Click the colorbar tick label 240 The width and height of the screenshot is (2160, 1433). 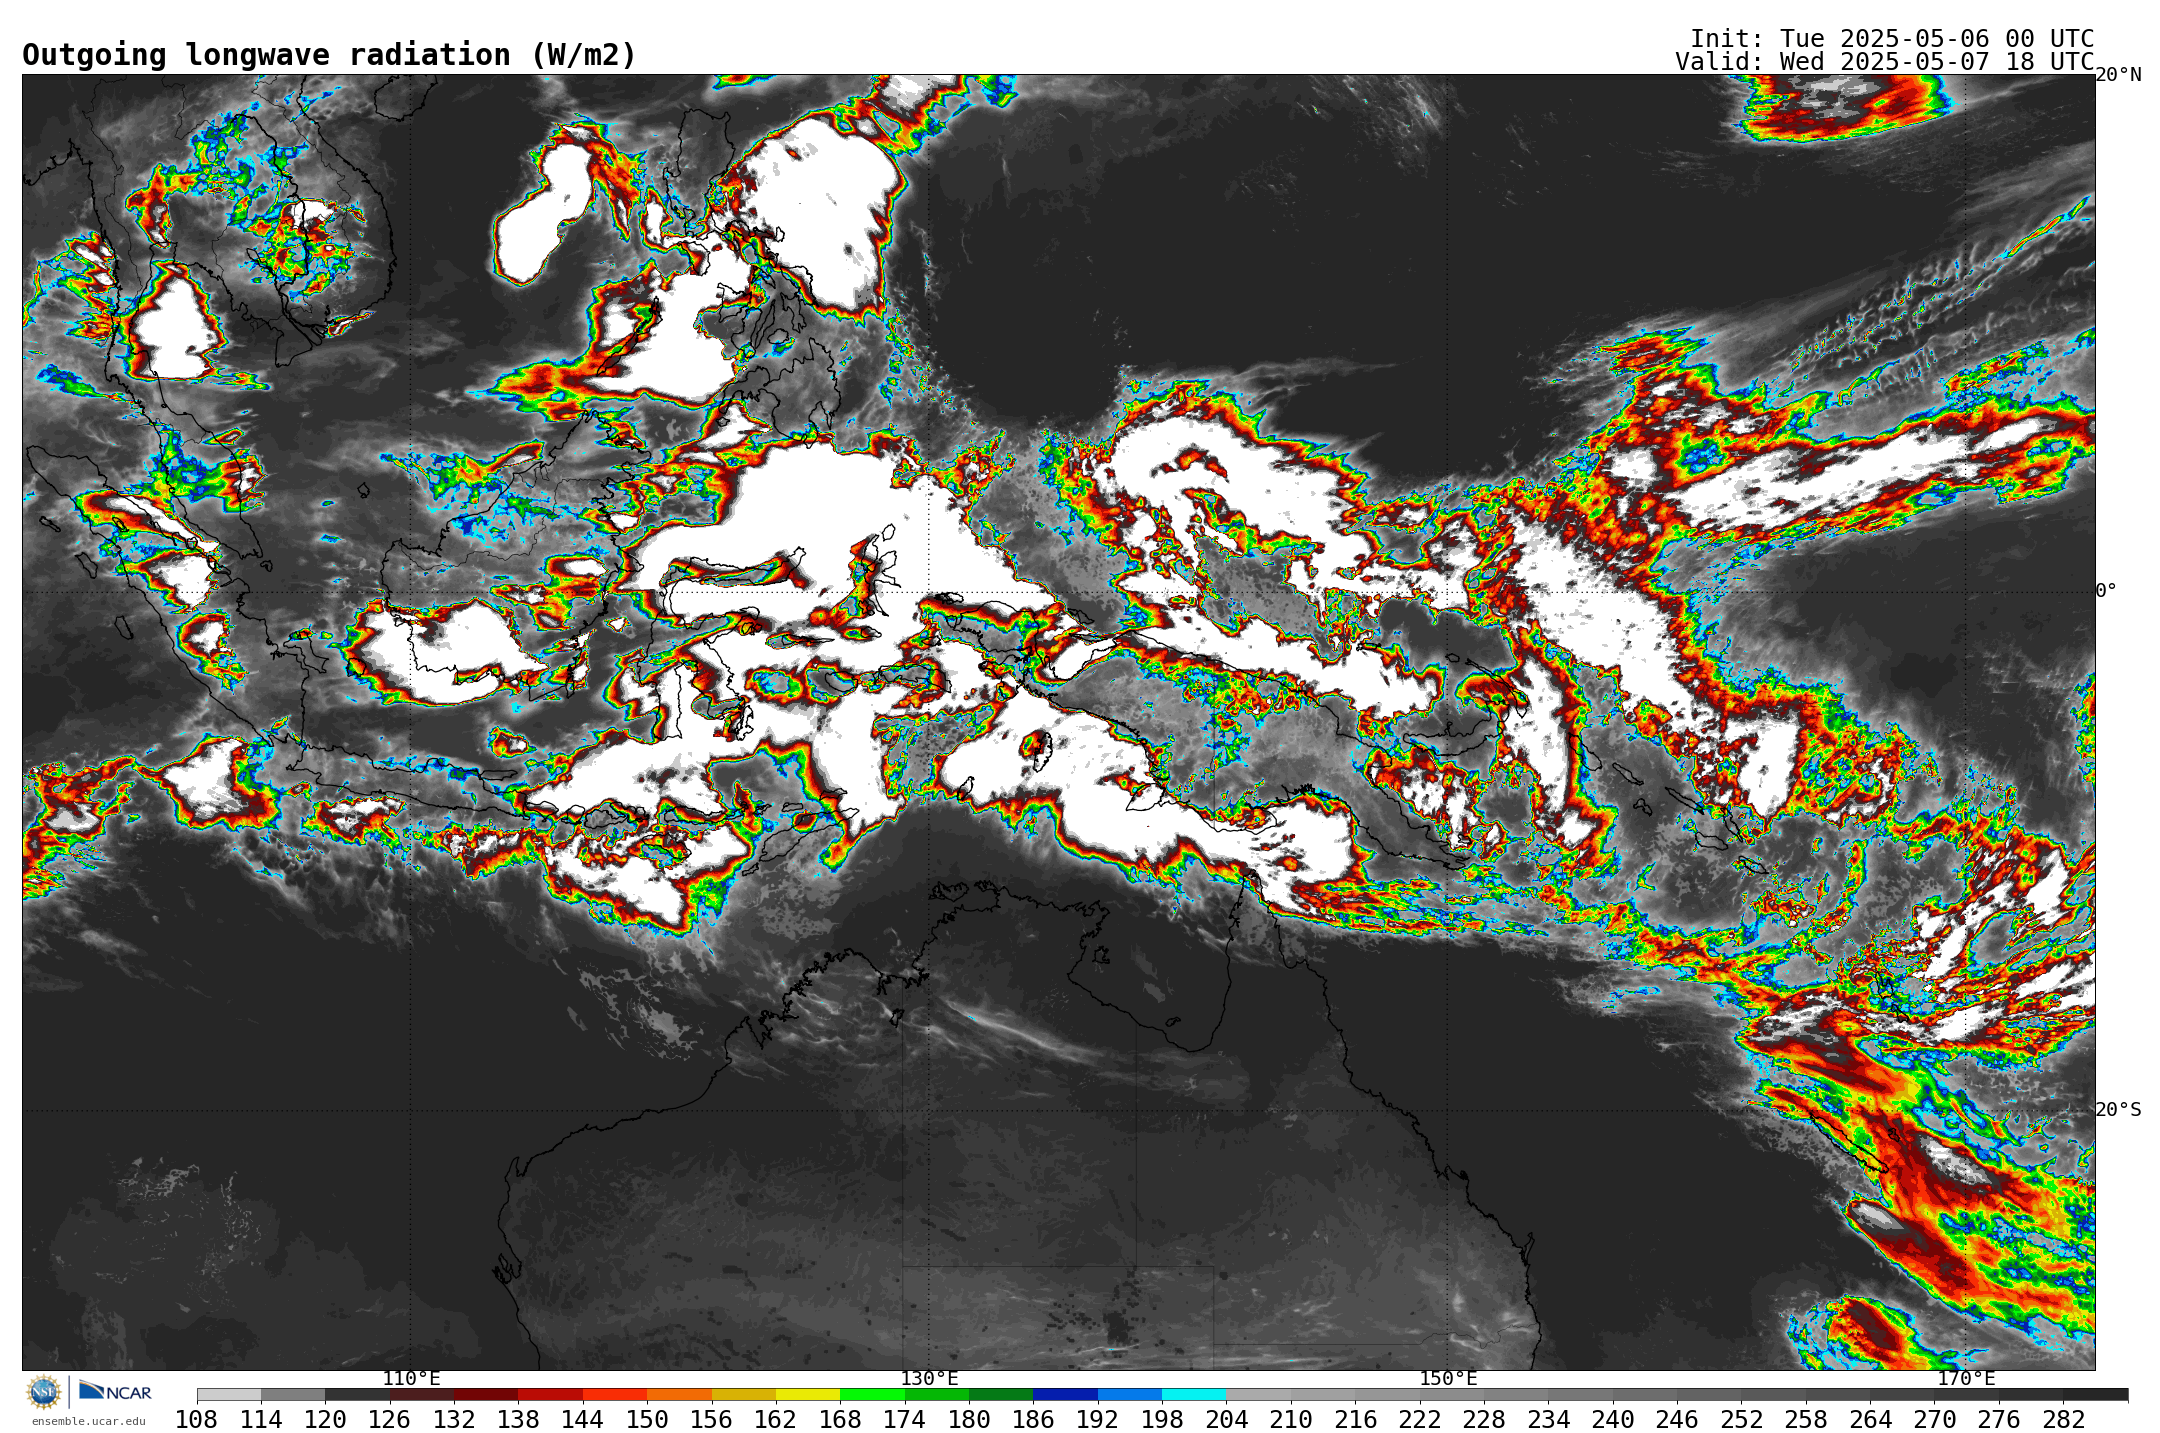pyautogui.click(x=1613, y=1420)
